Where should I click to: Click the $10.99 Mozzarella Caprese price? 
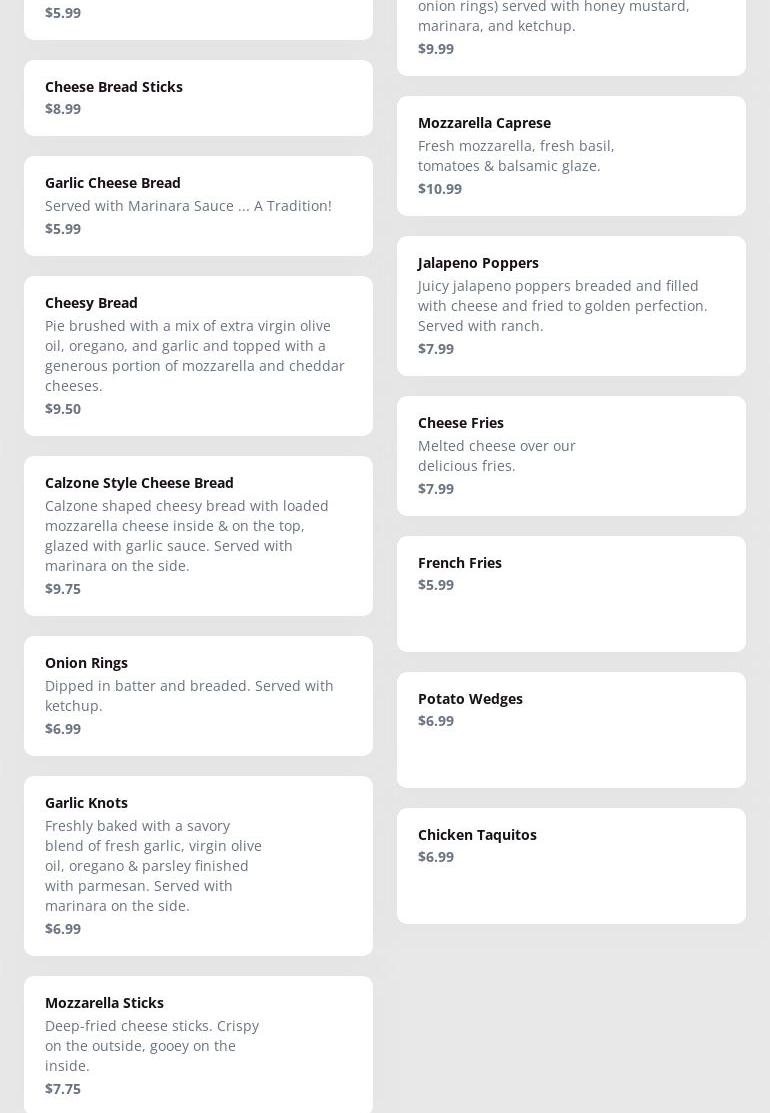440,188
